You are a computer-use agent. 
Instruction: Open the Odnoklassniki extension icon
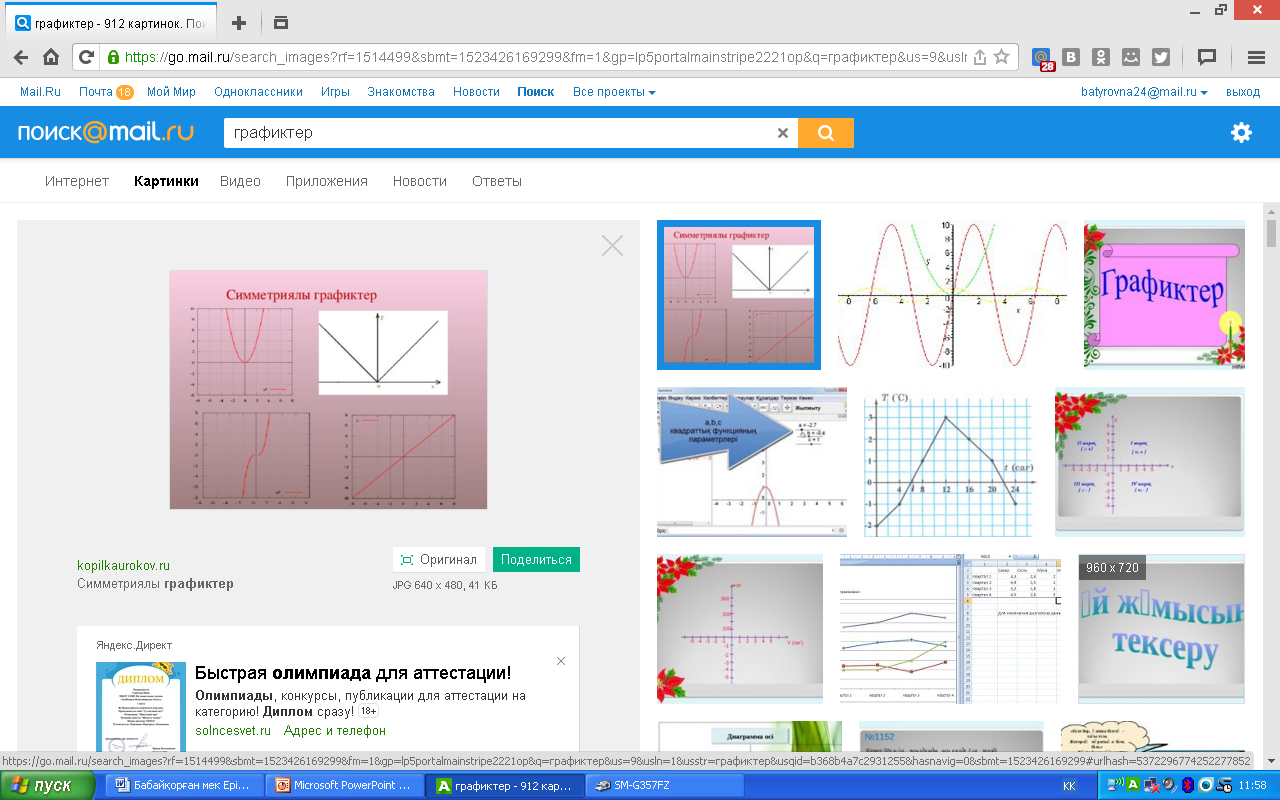[x=1101, y=57]
